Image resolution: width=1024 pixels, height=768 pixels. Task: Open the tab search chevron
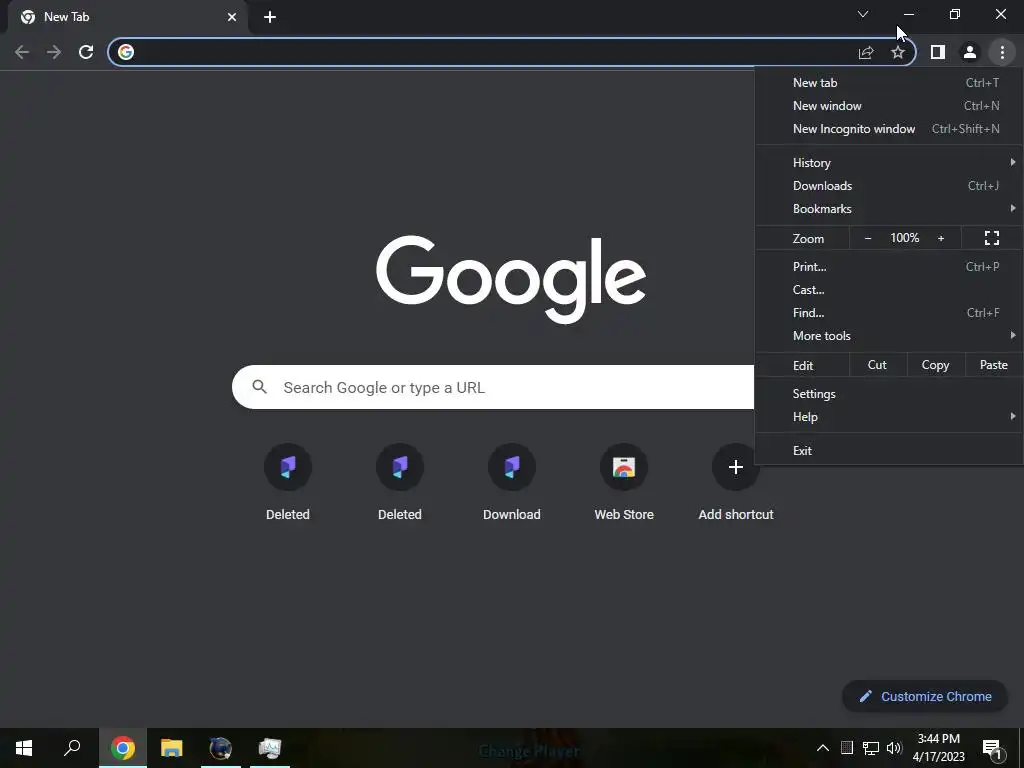863,14
